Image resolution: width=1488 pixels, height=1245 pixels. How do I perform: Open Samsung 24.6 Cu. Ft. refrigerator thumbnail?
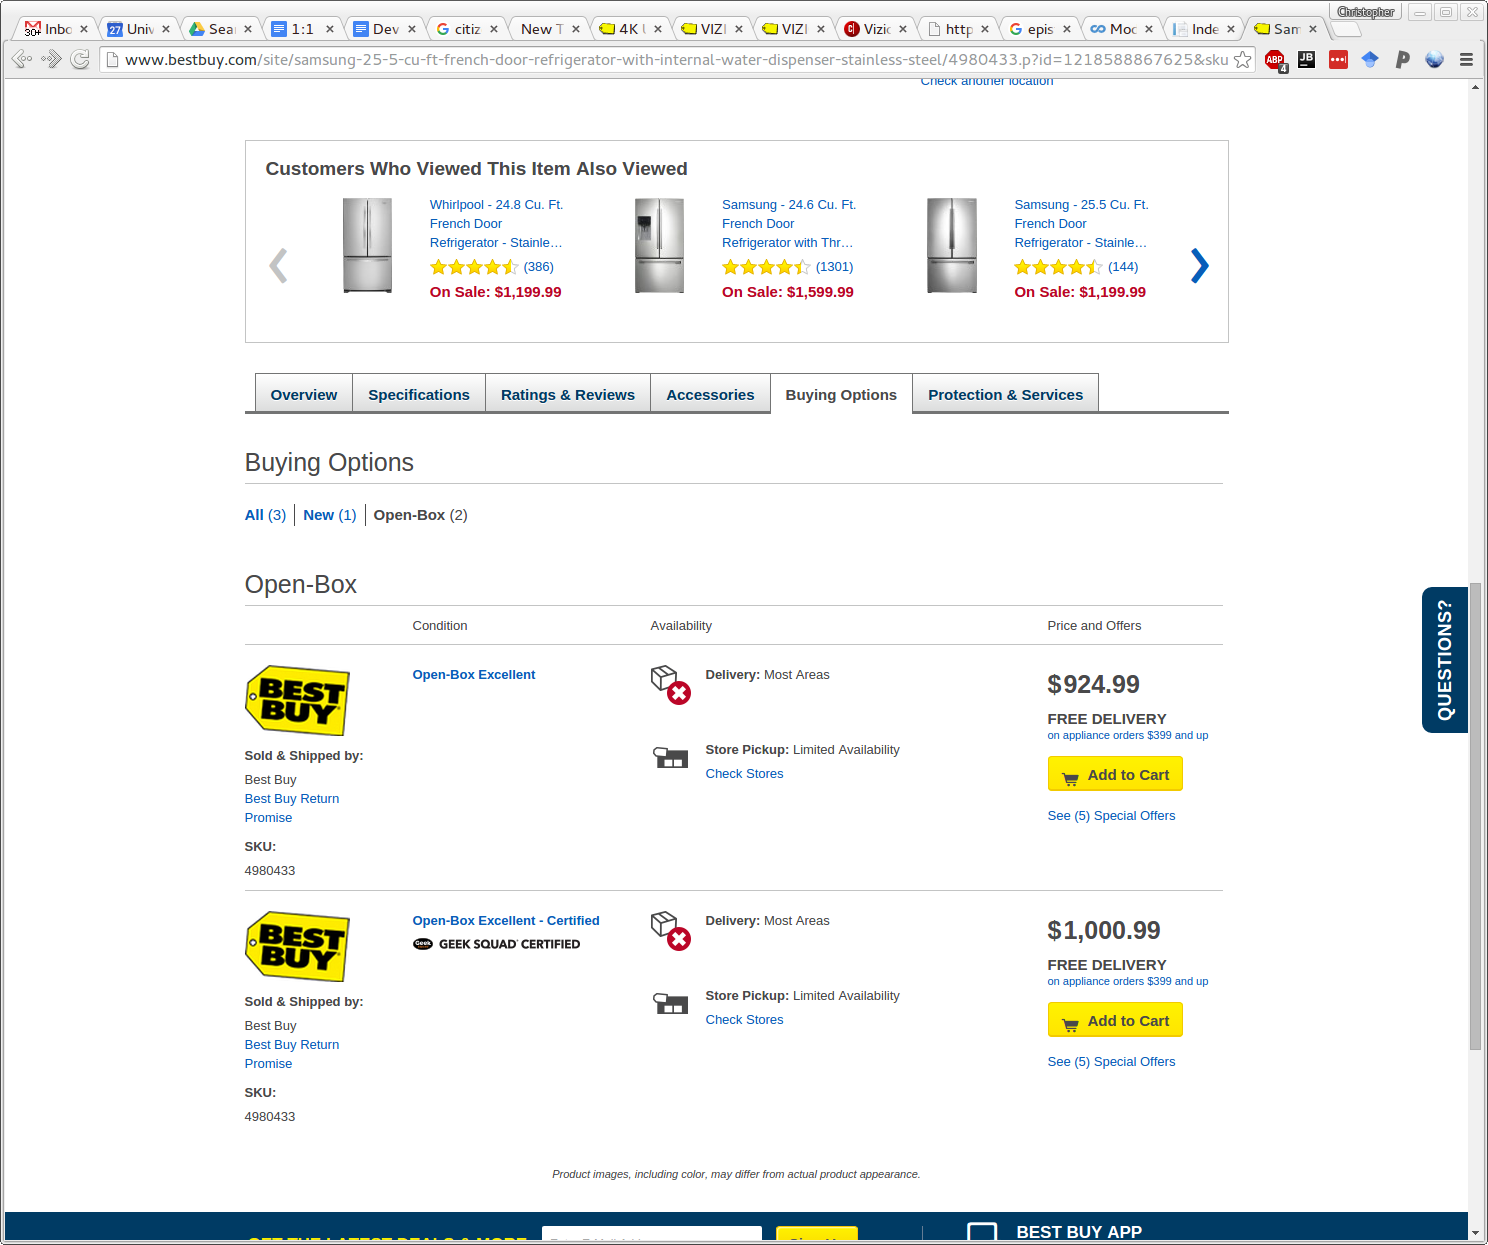[660, 245]
